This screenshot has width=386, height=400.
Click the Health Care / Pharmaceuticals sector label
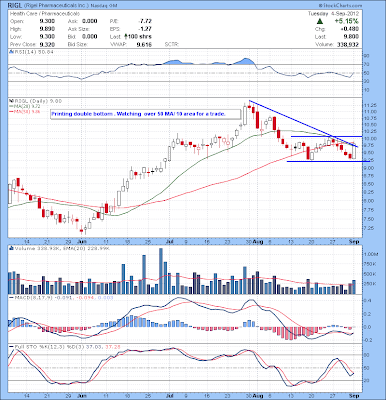45,13
